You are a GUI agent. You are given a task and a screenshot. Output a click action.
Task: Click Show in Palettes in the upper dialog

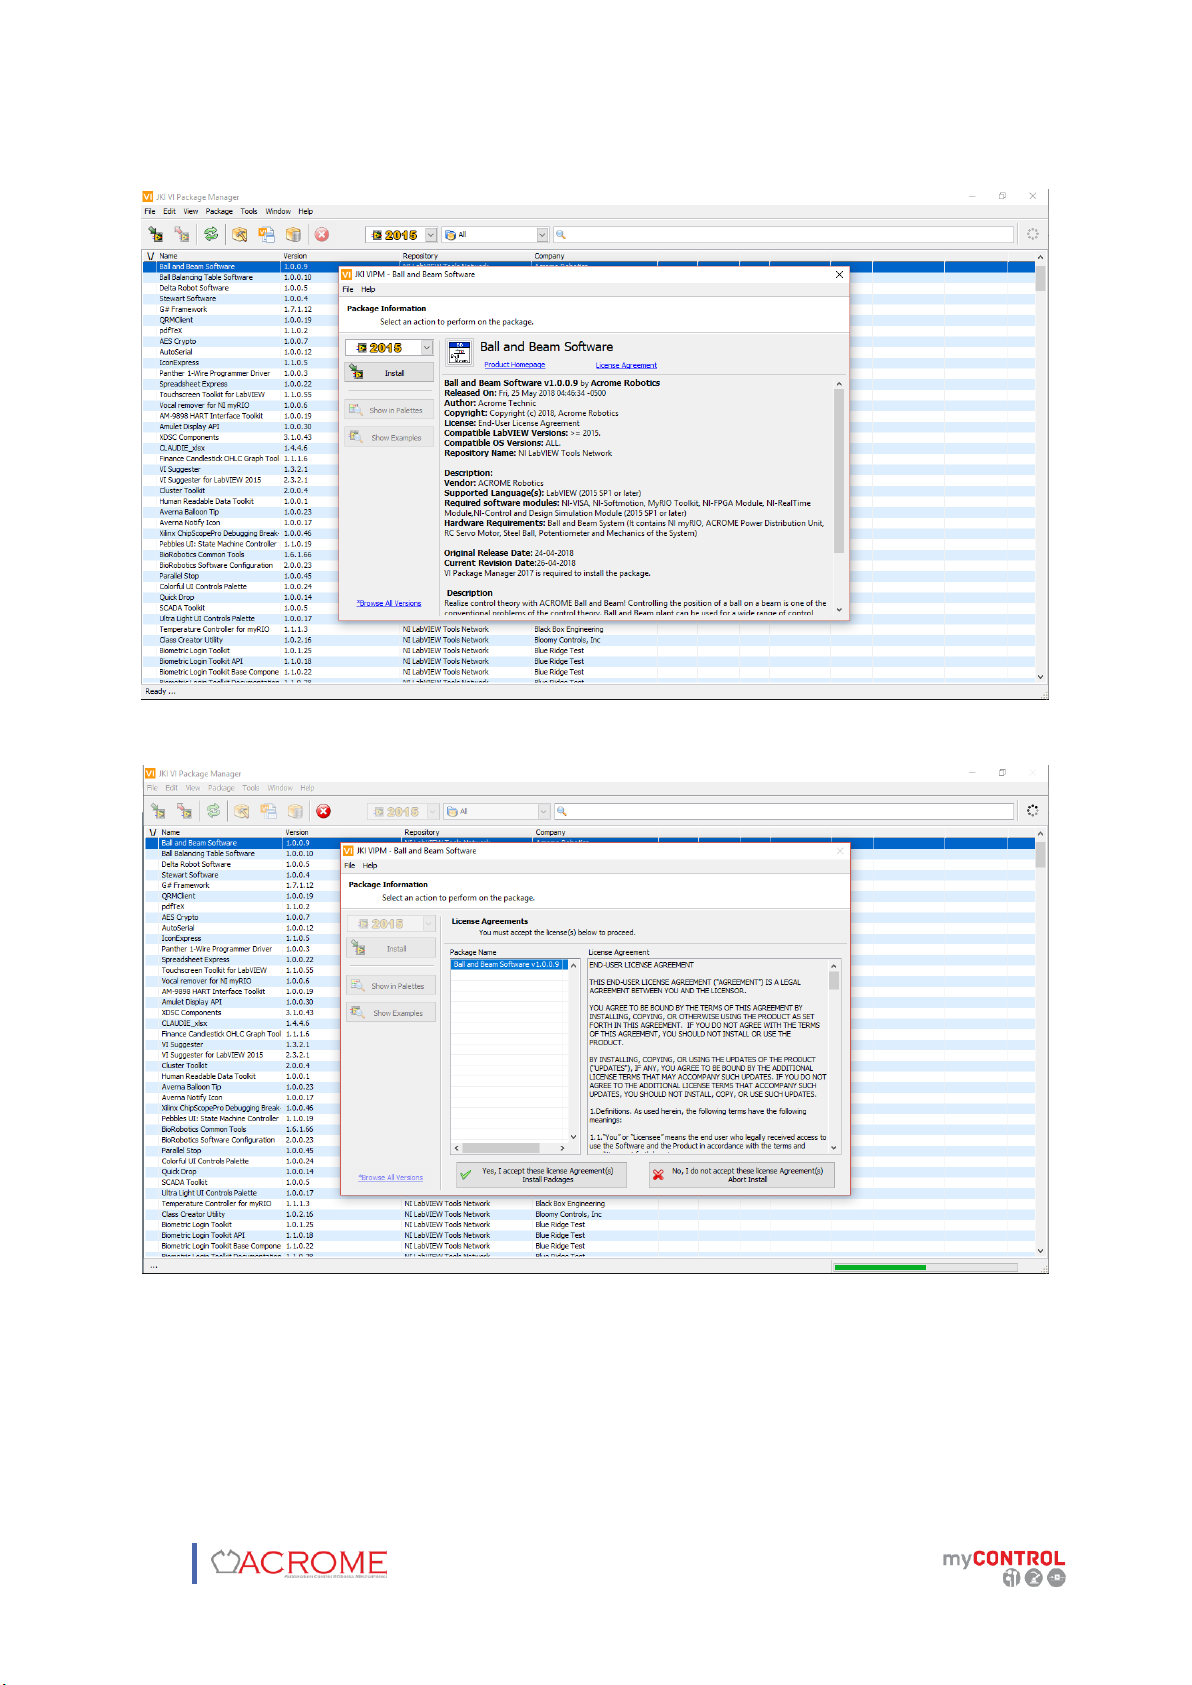pos(389,410)
